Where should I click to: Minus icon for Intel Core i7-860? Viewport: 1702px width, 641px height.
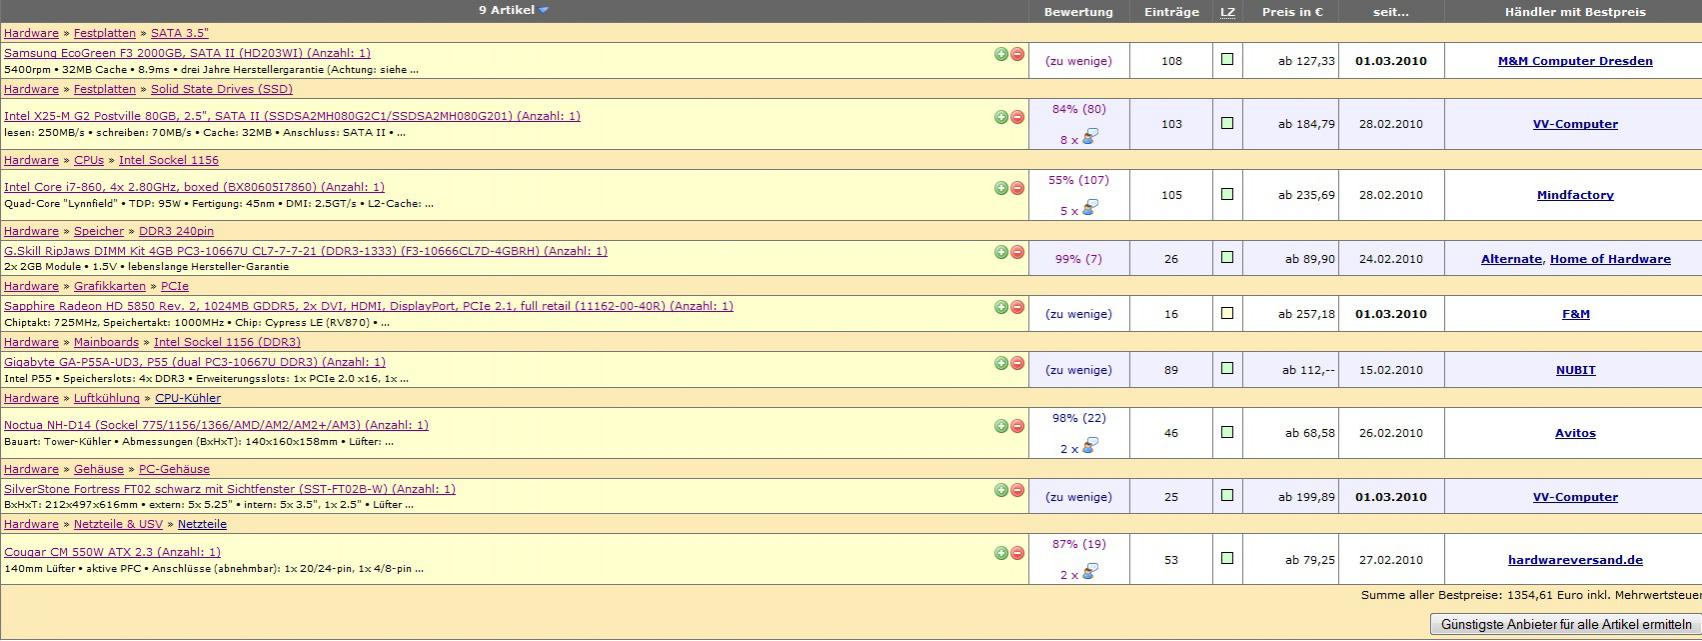coord(1017,188)
